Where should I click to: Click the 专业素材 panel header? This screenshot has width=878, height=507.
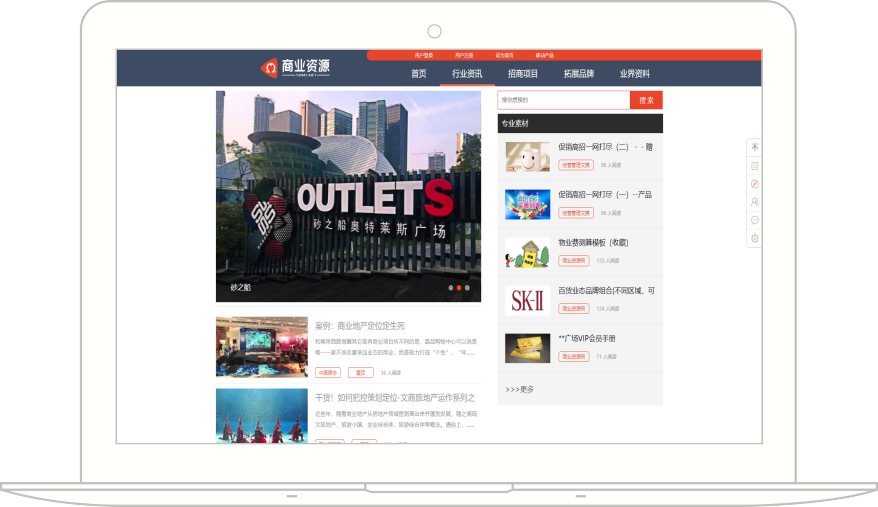click(580, 123)
